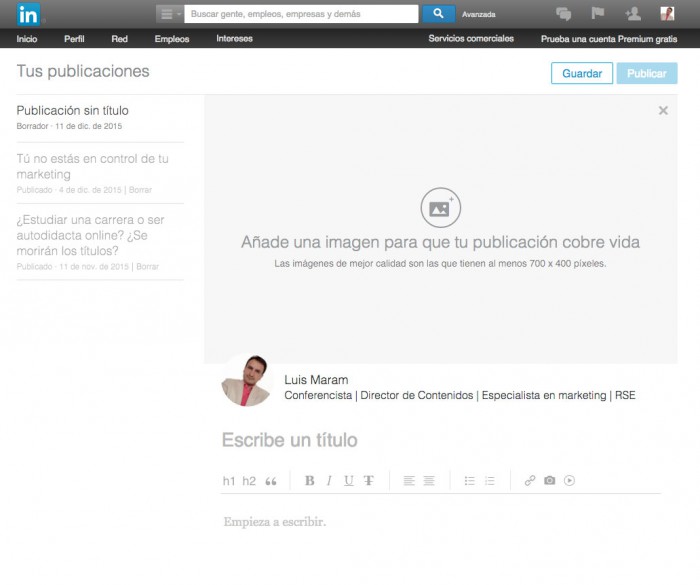Click 'Prueba una cuenta Premium gratis'
The image size is (700, 585).
(609, 39)
